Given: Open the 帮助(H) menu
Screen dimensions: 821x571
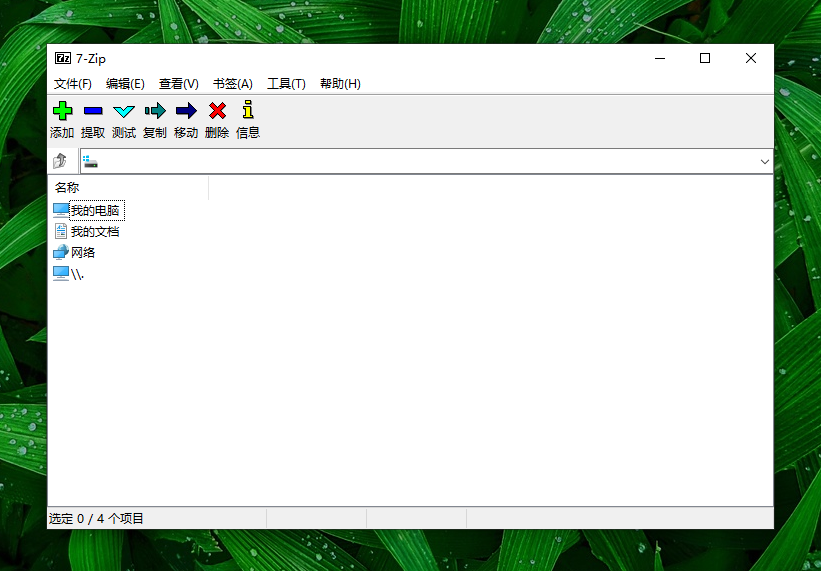Looking at the screenshot, I should [340, 84].
